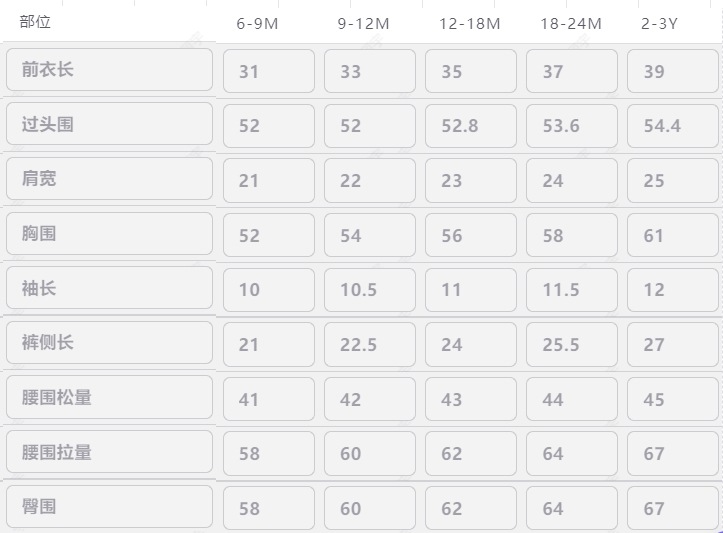Viewport: 723px width, 533px height.
Task: Click the 6-9M size column header
Action: (257, 24)
